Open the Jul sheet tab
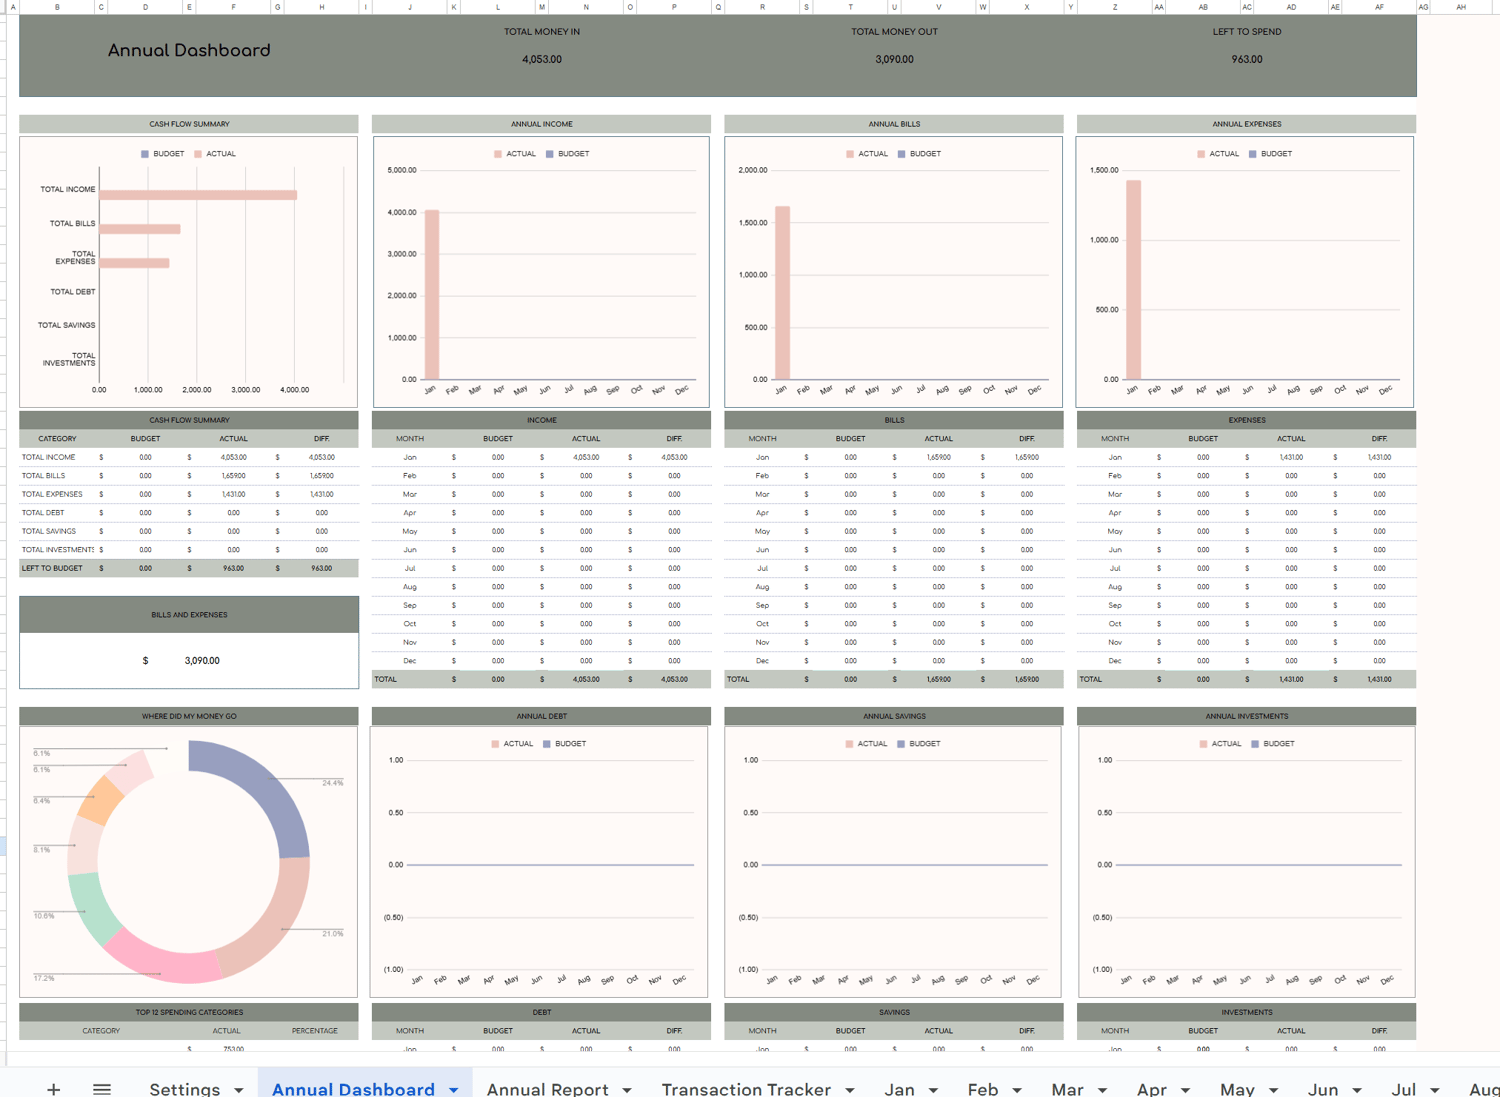This screenshot has height=1097, width=1500. (x=1404, y=1088)
